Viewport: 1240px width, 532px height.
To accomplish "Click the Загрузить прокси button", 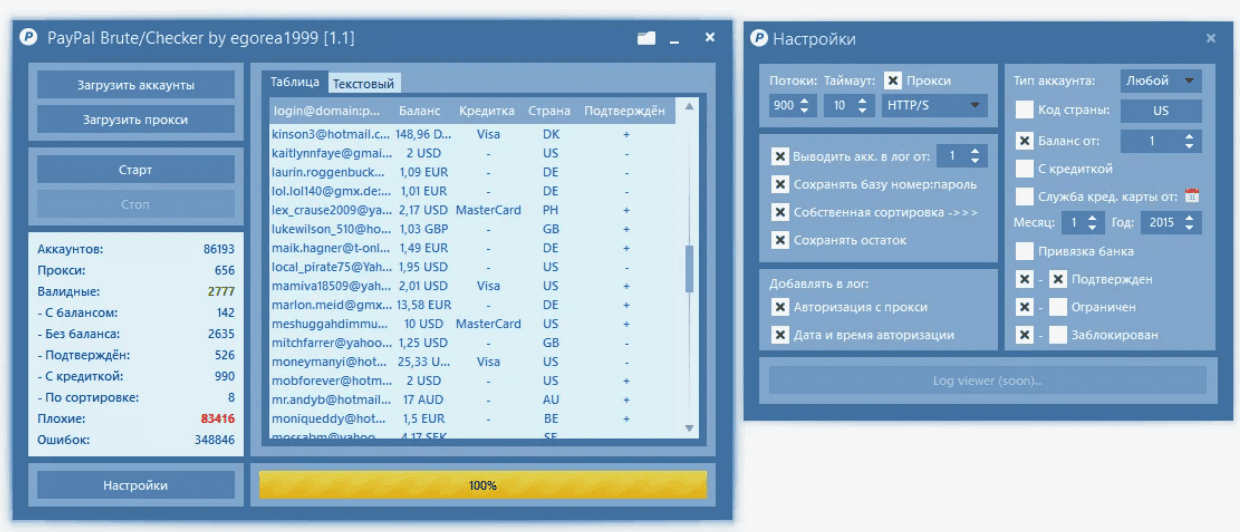I will coord(136,119).
